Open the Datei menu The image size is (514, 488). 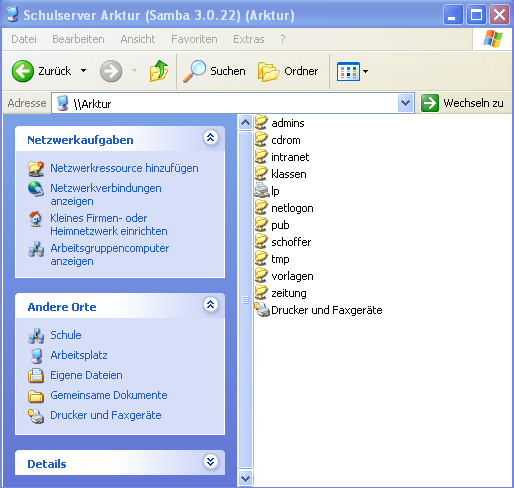click(24, 39)
